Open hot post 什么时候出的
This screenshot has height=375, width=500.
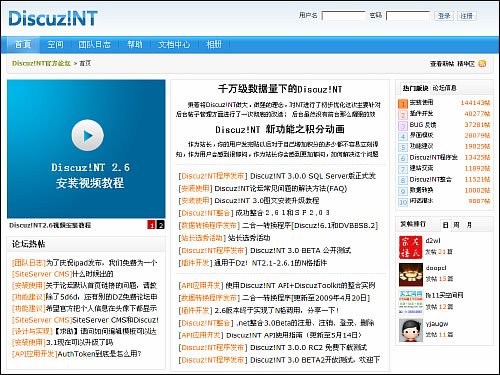[93, 274]
